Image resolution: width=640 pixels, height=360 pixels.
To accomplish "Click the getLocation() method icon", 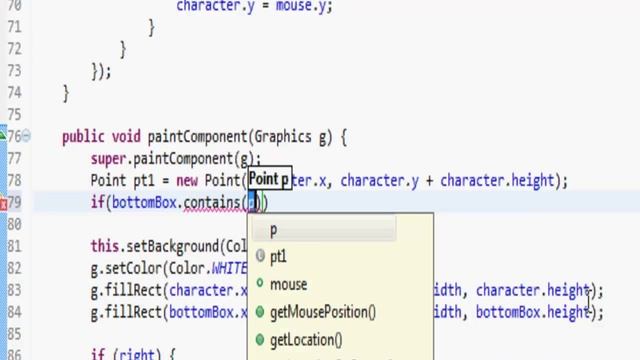I will (260, 339).
